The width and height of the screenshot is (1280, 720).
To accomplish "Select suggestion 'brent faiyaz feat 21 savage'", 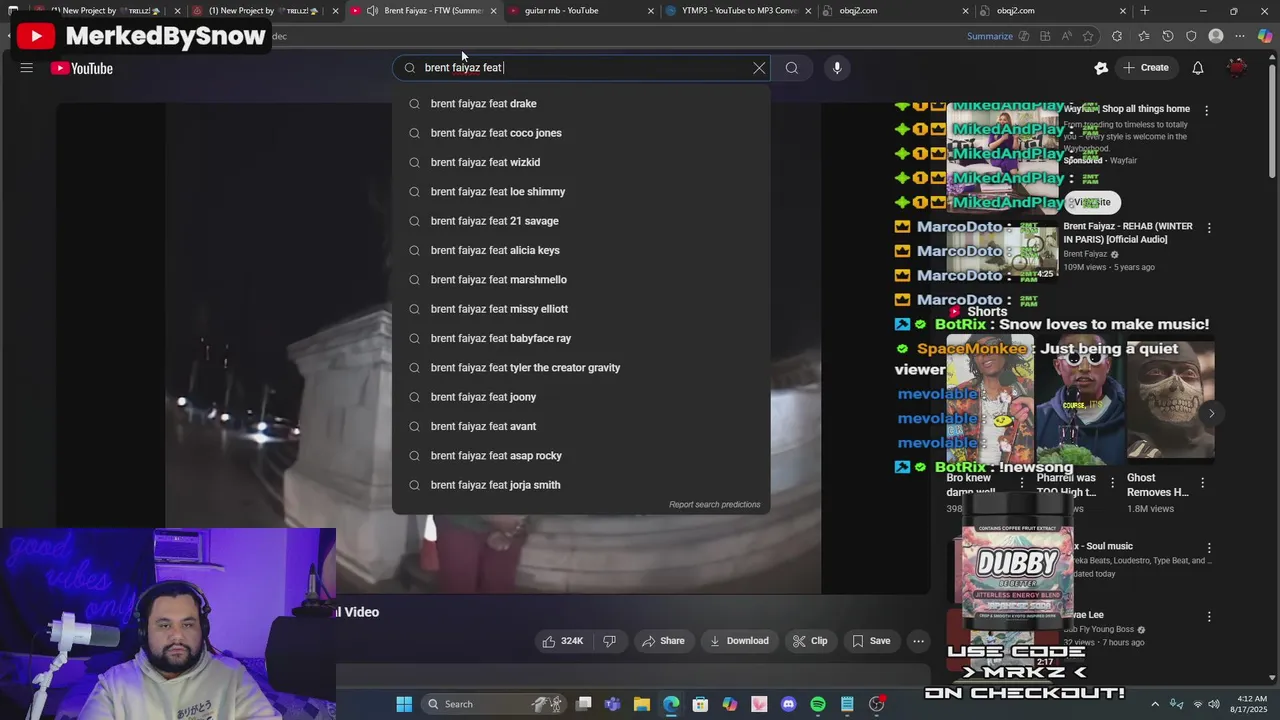I will (x=581, y=221).
